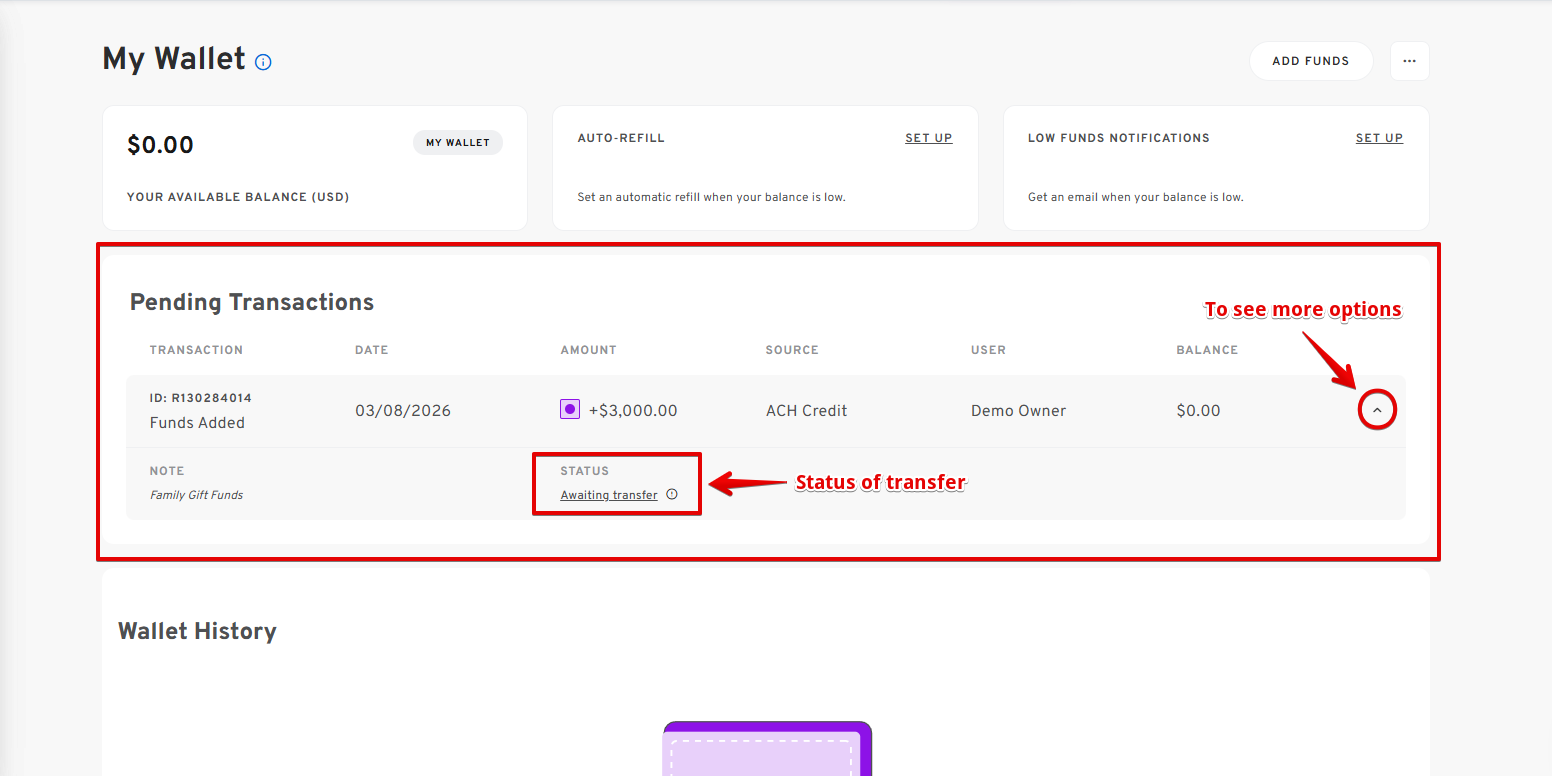Click the AMOUNT column header
Viewport: 1552px width, 776px height.
[588, 350]
